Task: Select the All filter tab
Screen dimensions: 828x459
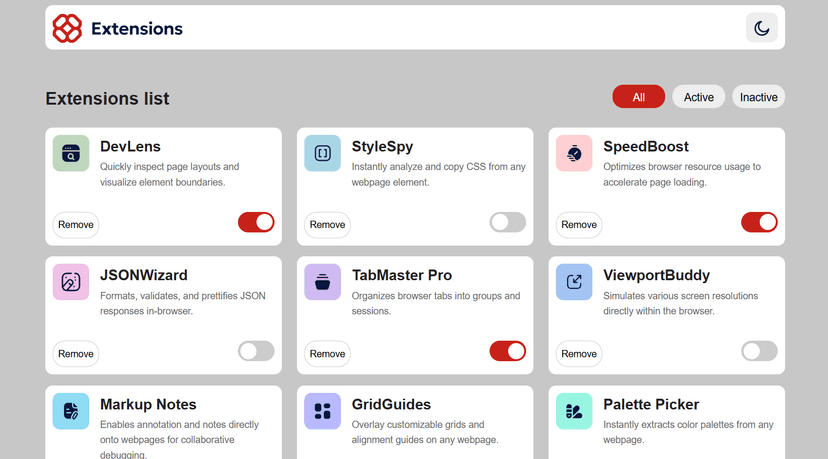Action: (x=638, y=97)
